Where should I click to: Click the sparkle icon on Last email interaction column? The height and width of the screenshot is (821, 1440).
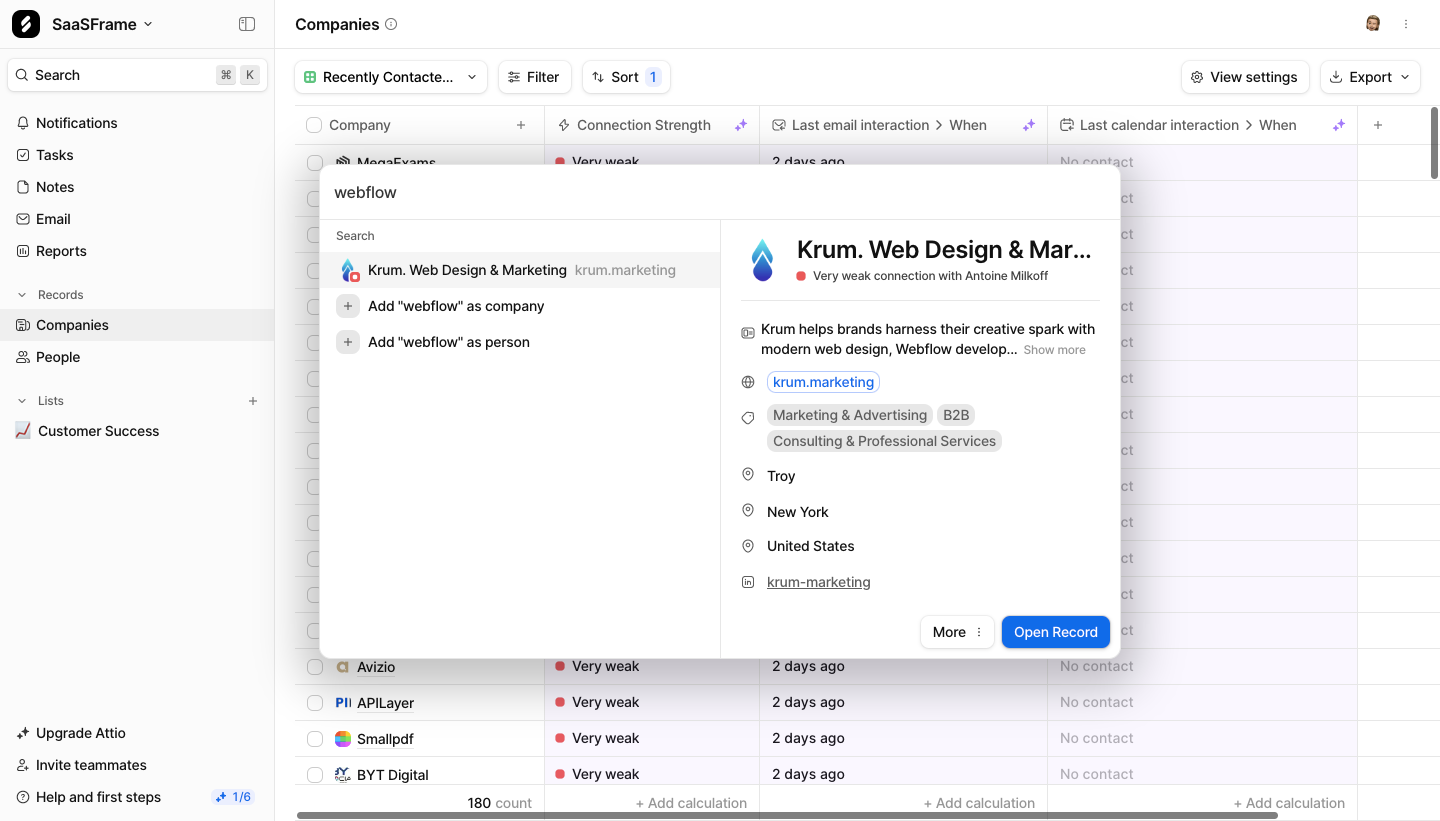pyautogui.click(x=1029, y=125)
